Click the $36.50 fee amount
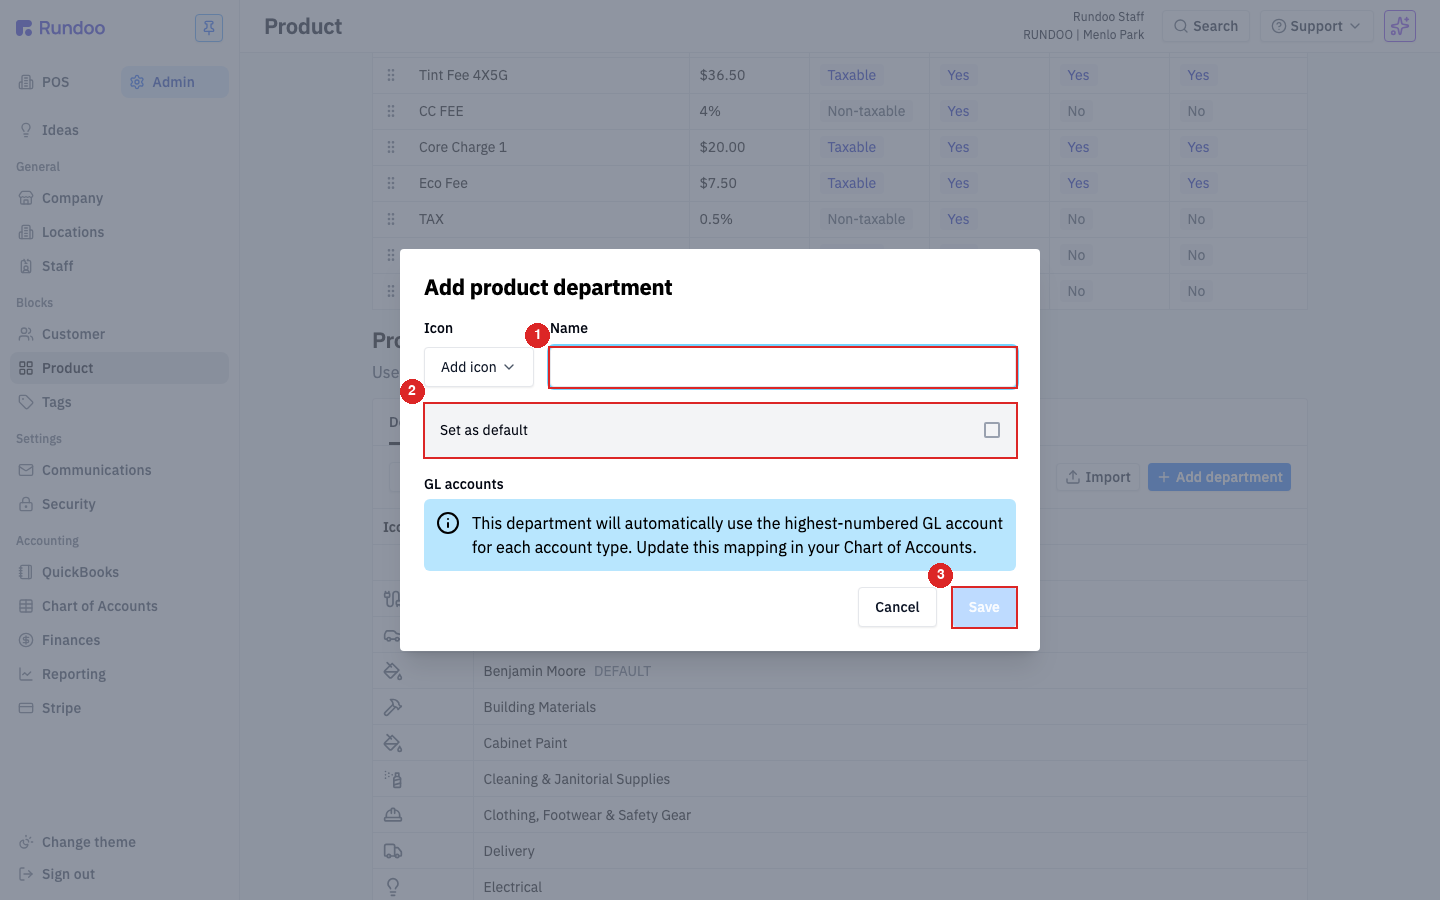This screenshot has height=900, width=1440. (722, 75)
